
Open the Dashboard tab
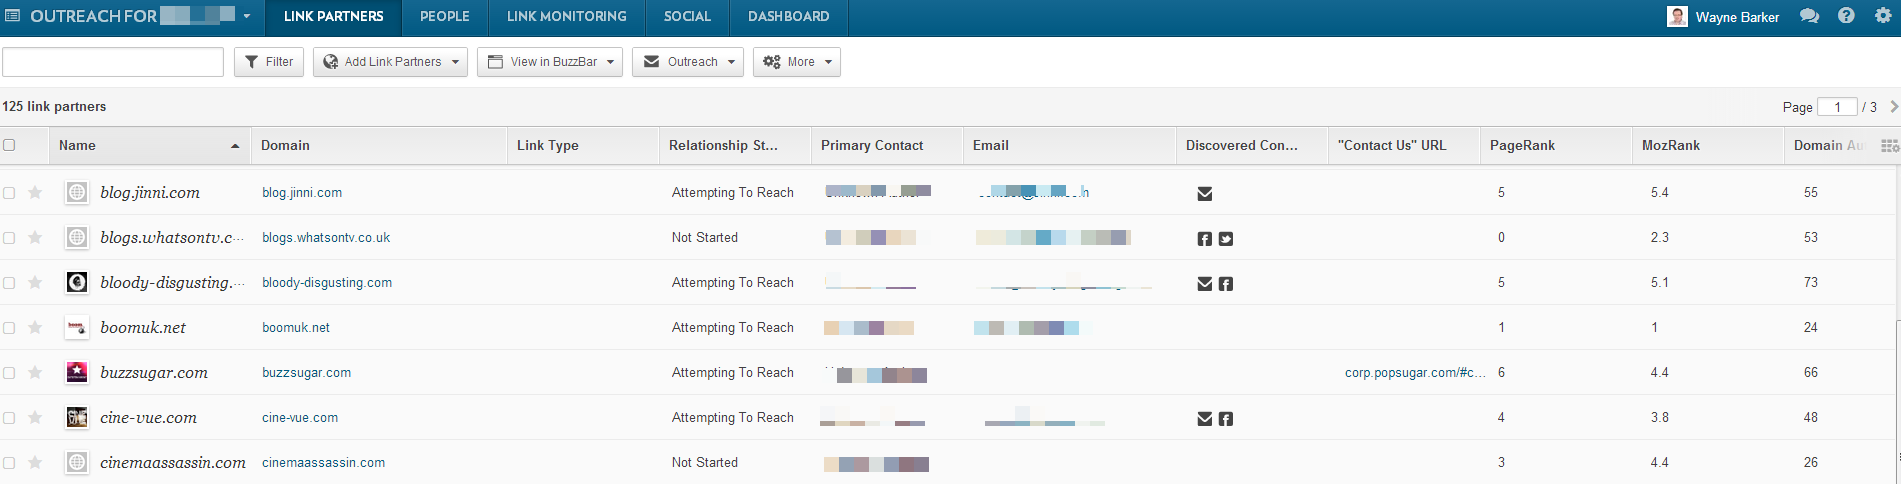tap(788, 17)
